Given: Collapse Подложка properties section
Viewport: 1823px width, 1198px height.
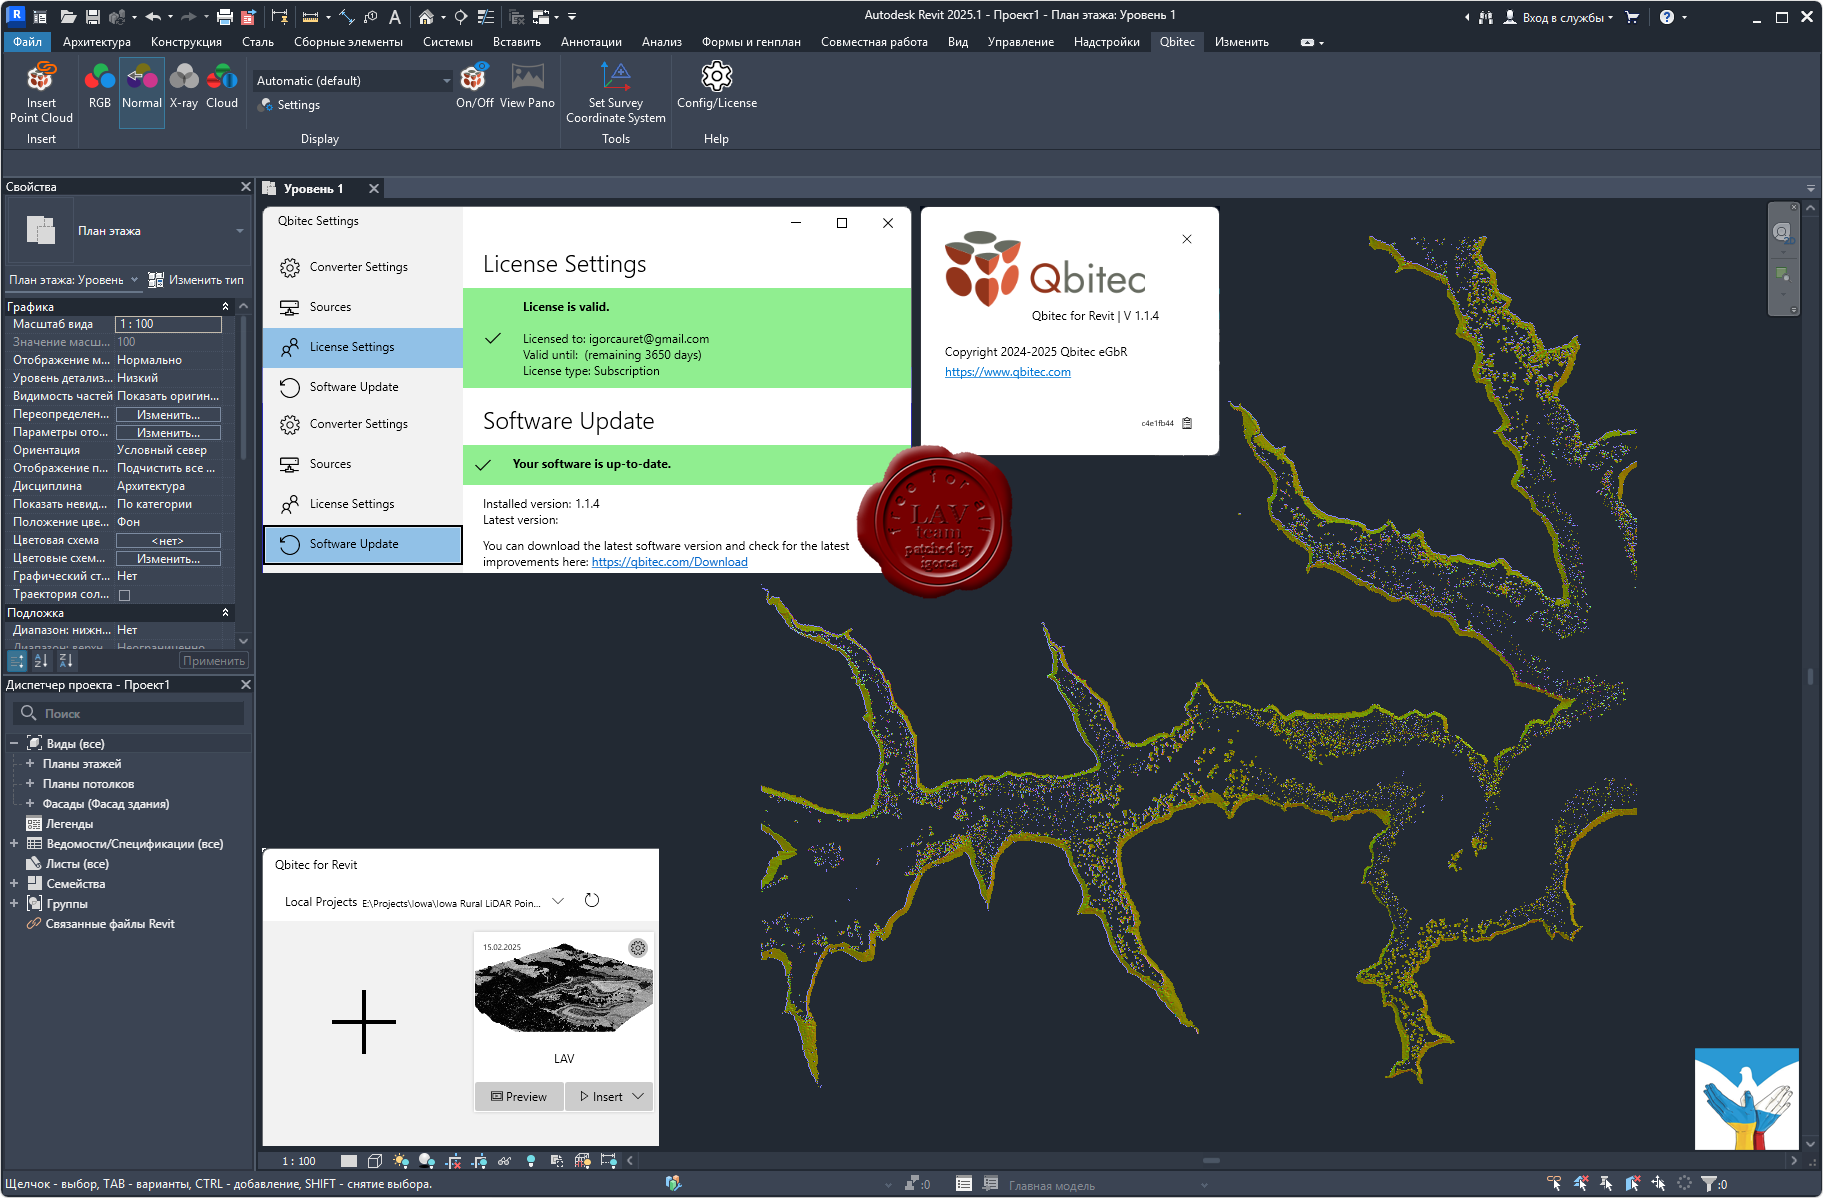Looking at the screenshot, I should click(x=225, y=613).
